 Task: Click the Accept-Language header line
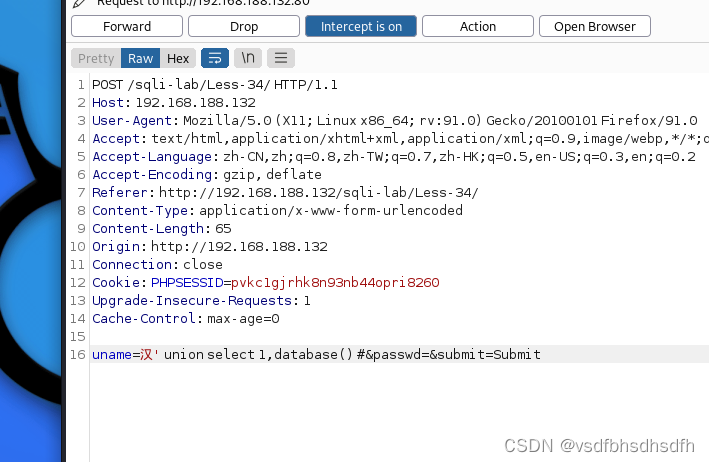point(394,157)
